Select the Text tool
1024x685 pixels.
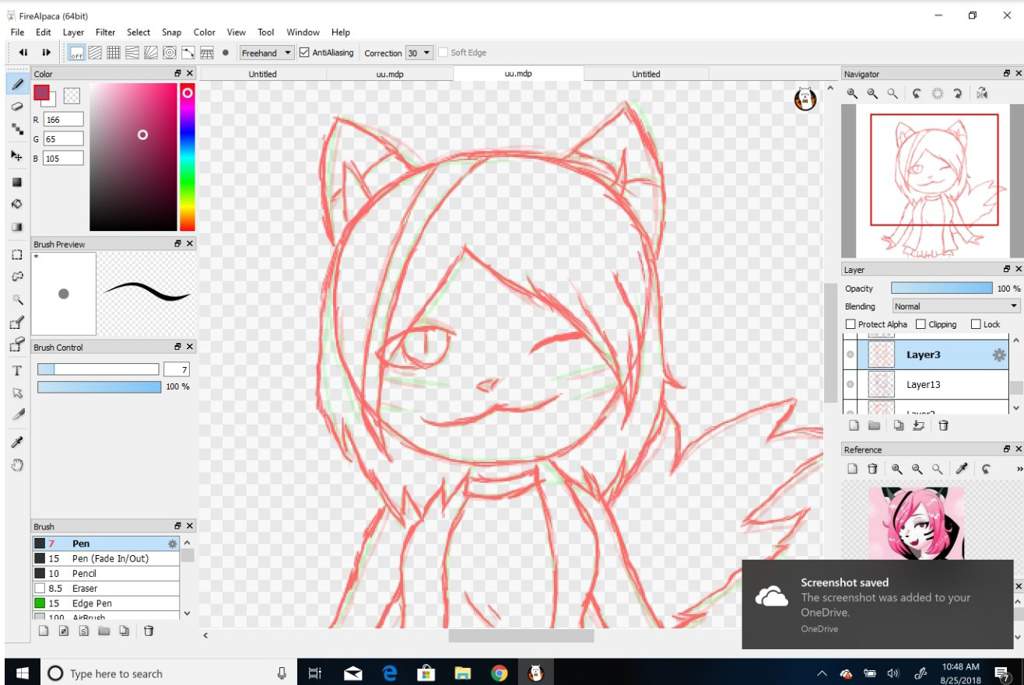click(17, 370)
